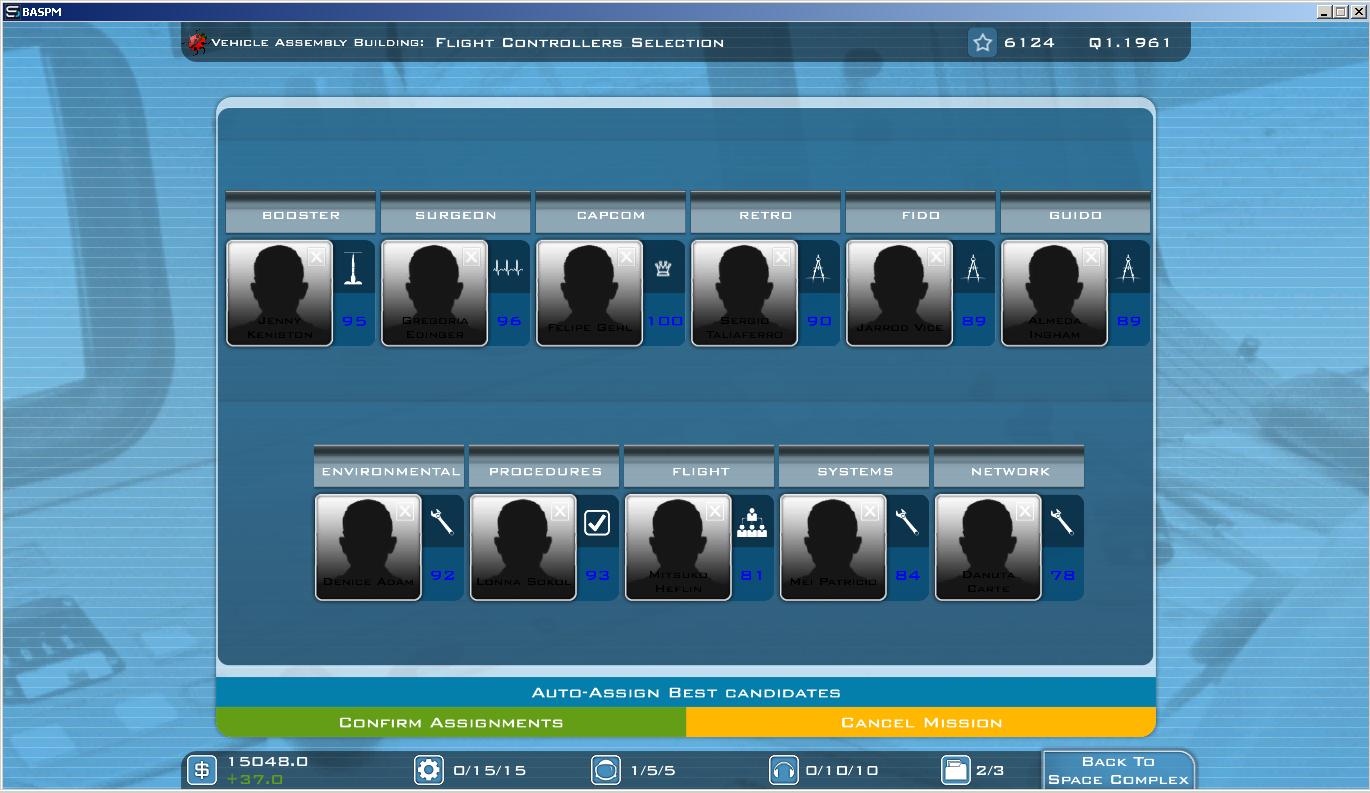Remove Gregoria Edinger from the Surgeon slot

(x=471, y=257)
